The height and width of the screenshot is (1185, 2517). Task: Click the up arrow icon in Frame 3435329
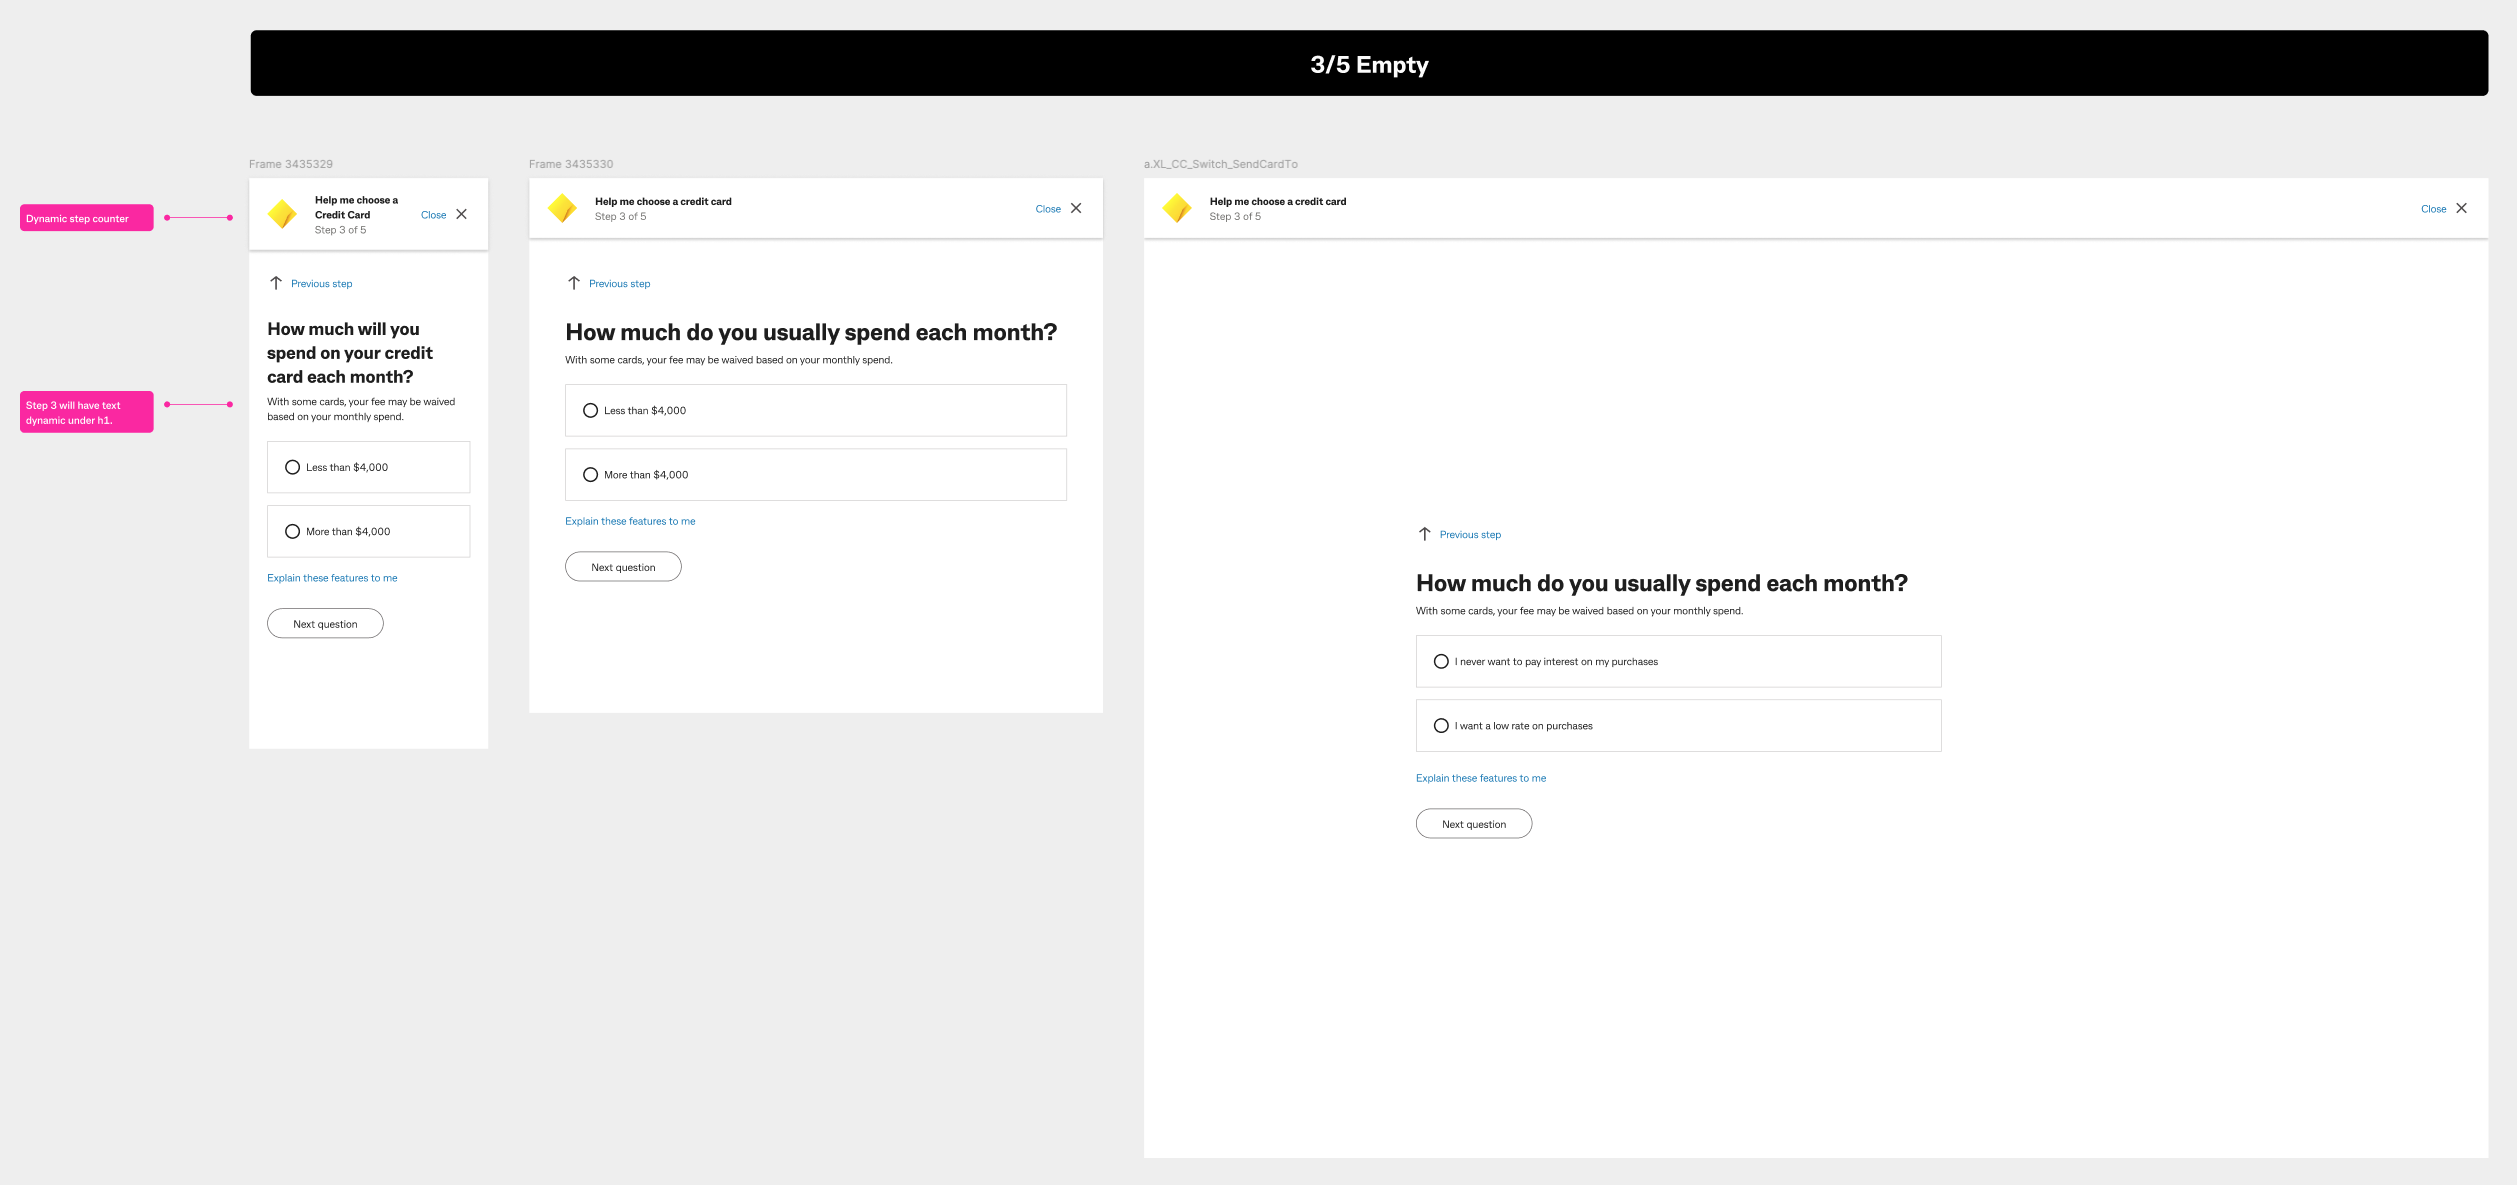click(276, 283)
